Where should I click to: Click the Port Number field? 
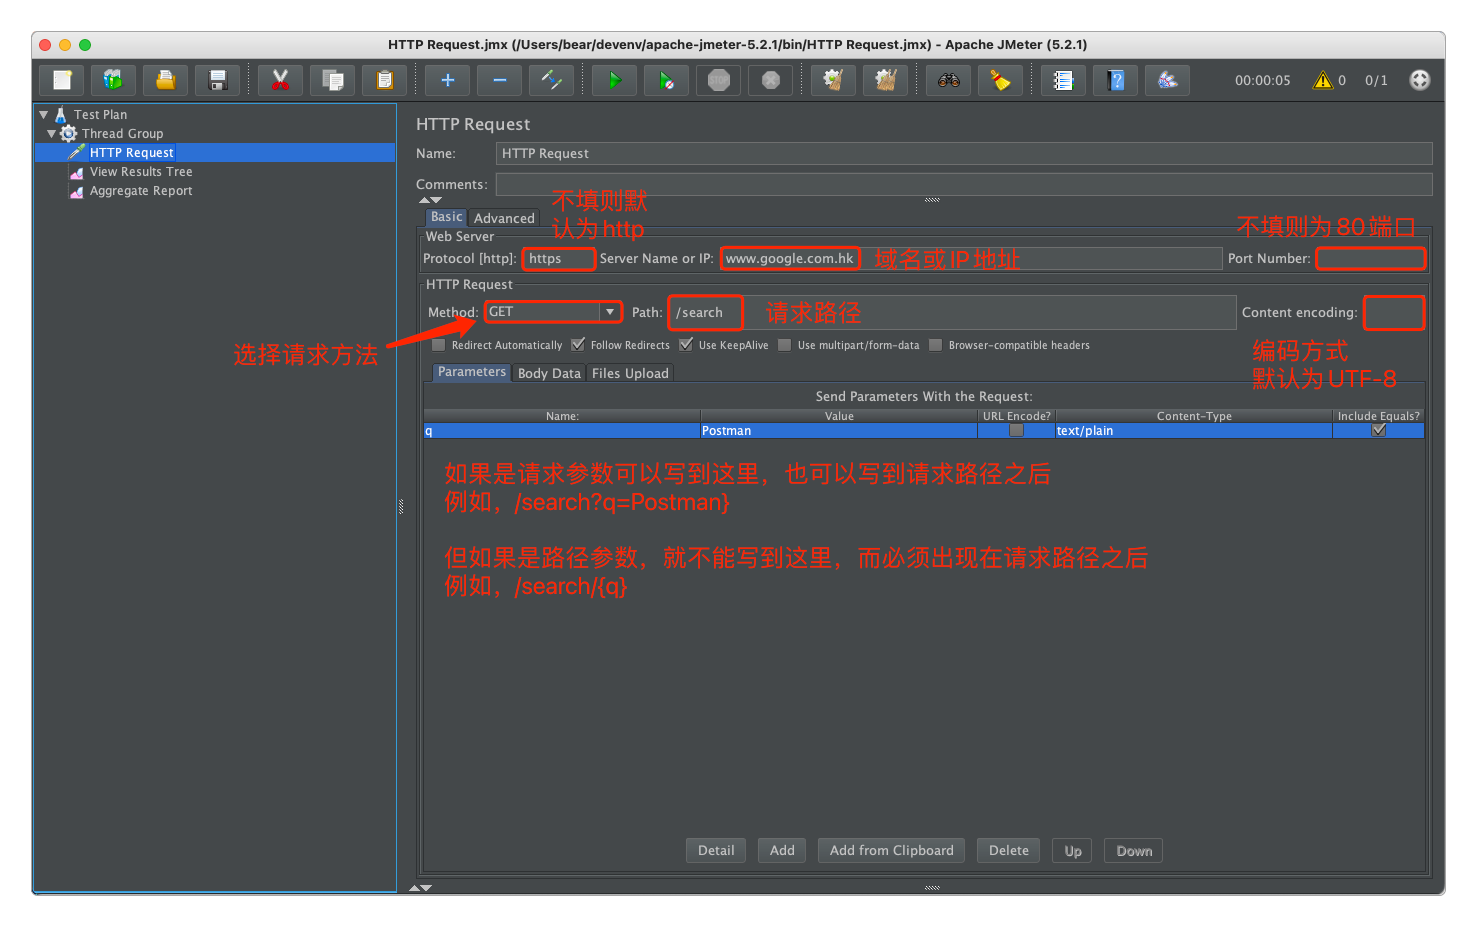coord(1370,259)
